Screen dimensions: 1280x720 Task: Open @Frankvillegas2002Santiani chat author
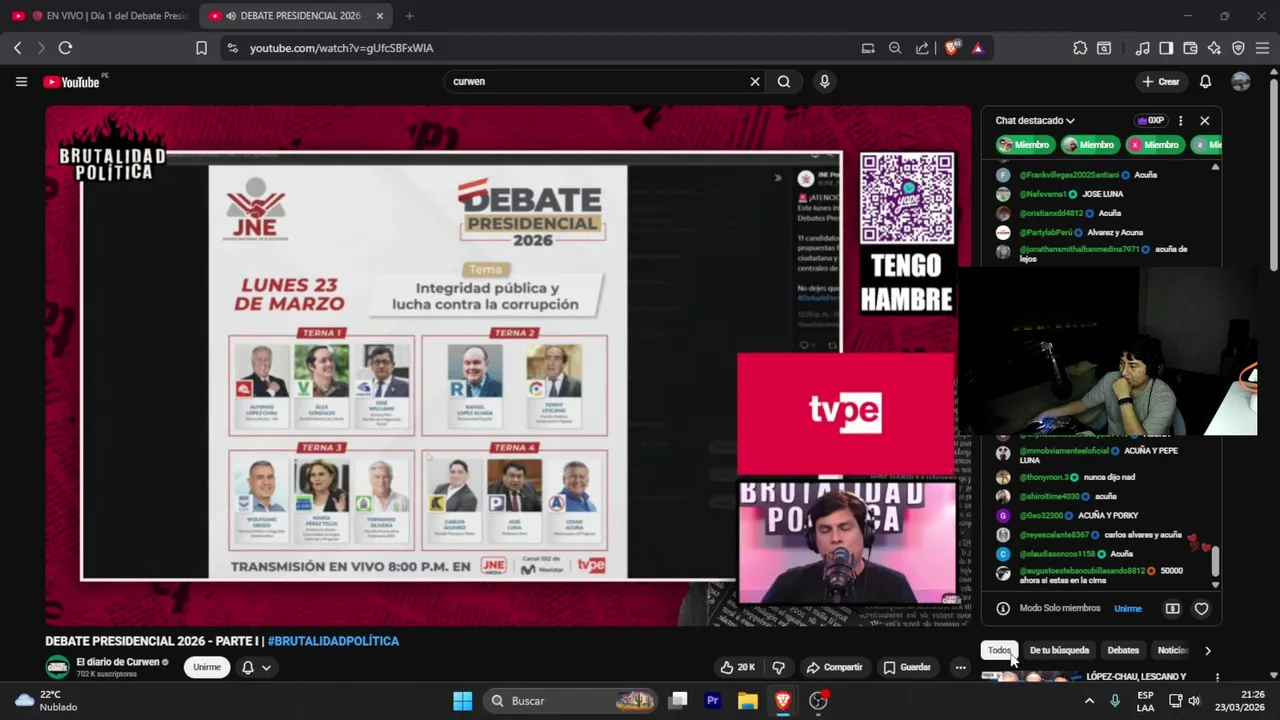1069,175
